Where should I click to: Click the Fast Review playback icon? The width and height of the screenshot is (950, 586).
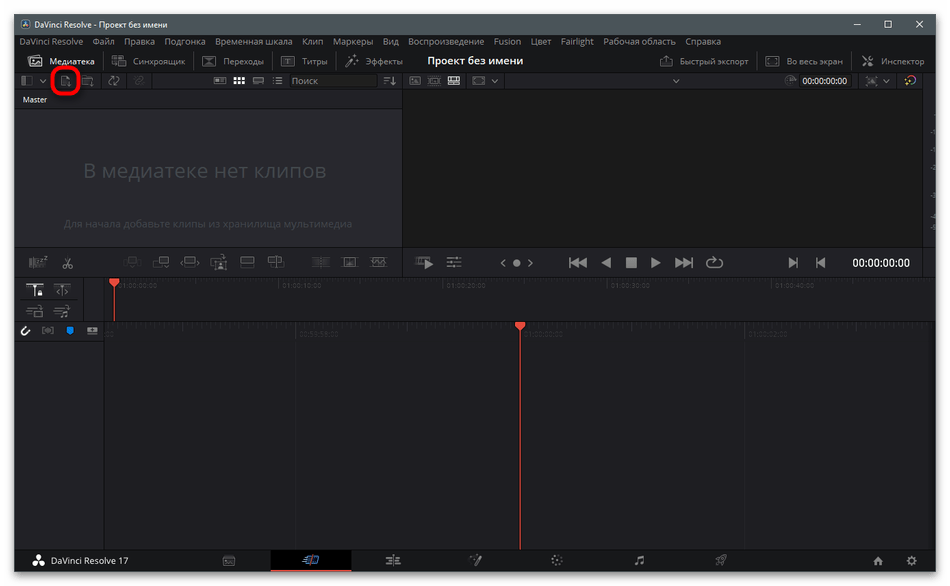pos(424,262)
